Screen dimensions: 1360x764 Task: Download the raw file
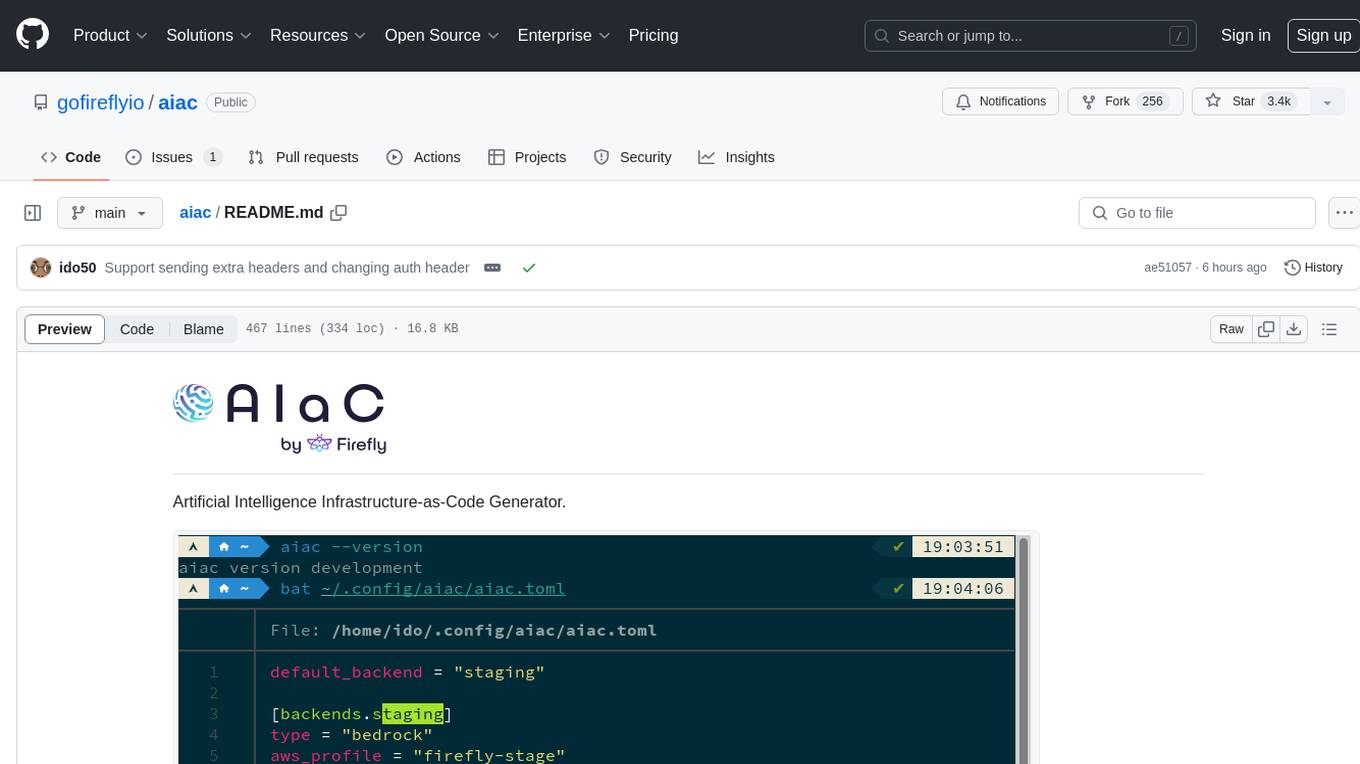pos(1294,329)
